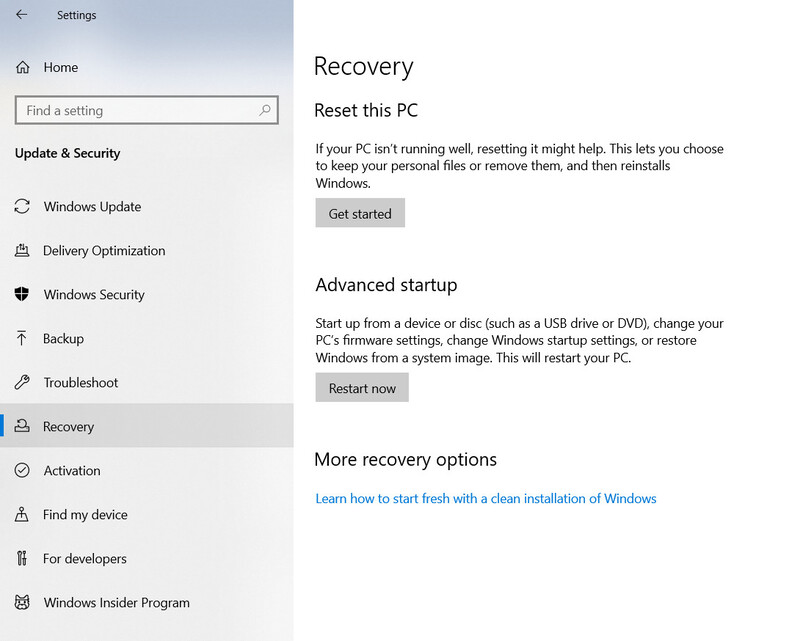800x641 pixels.
Task: Click the Find a setting field
Action: 147,110
